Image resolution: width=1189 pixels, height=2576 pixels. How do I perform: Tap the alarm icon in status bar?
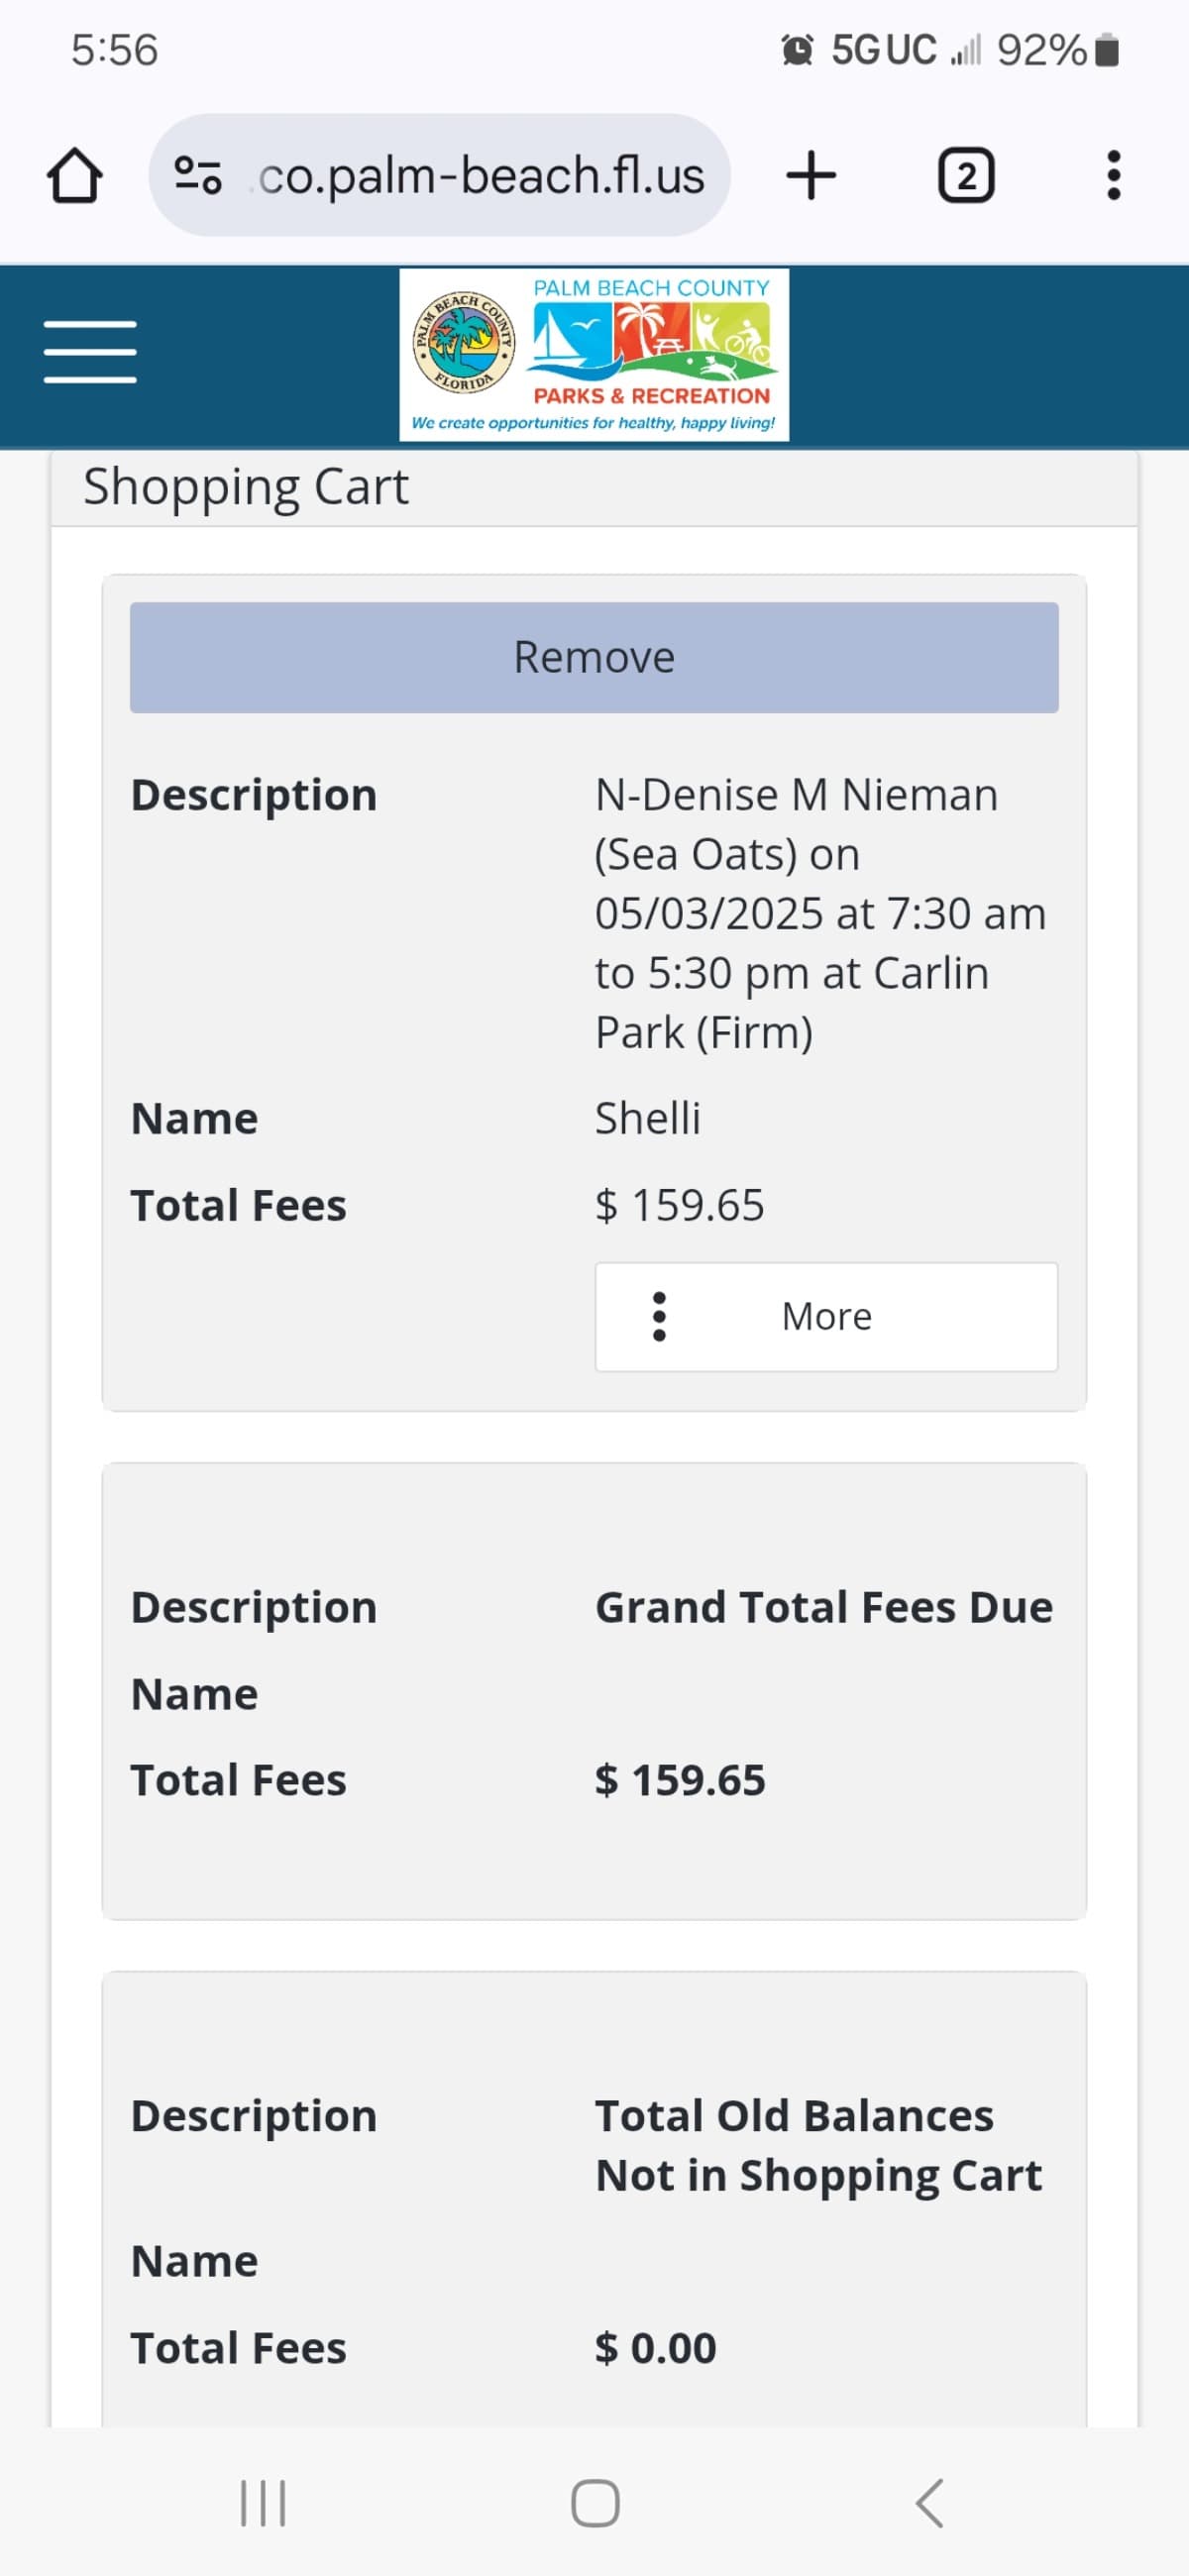[797, 49]
